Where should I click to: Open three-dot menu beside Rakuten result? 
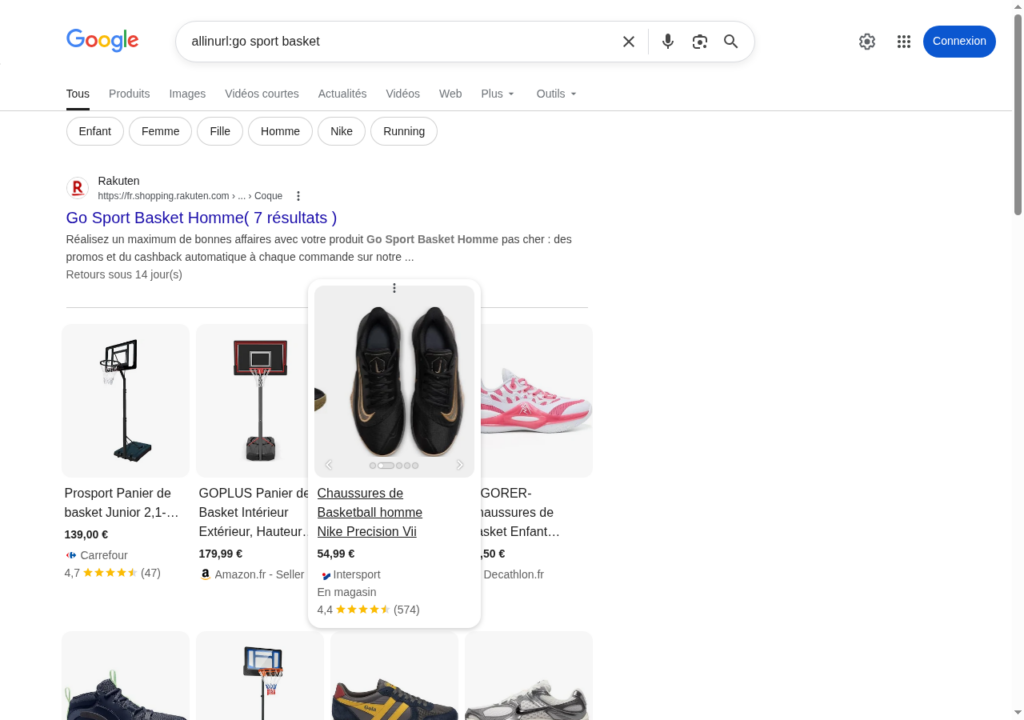(x=298, y=196)
